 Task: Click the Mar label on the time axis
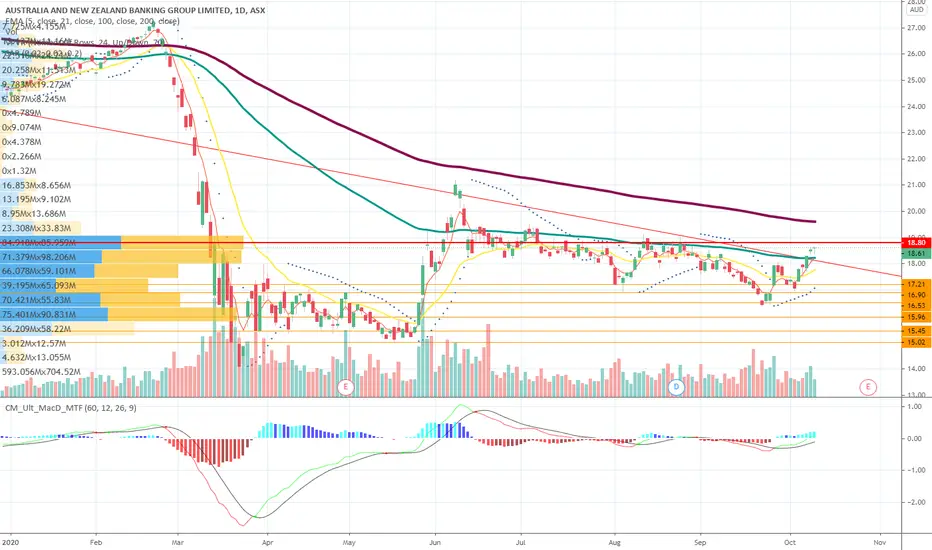click(x=177, y=543)
